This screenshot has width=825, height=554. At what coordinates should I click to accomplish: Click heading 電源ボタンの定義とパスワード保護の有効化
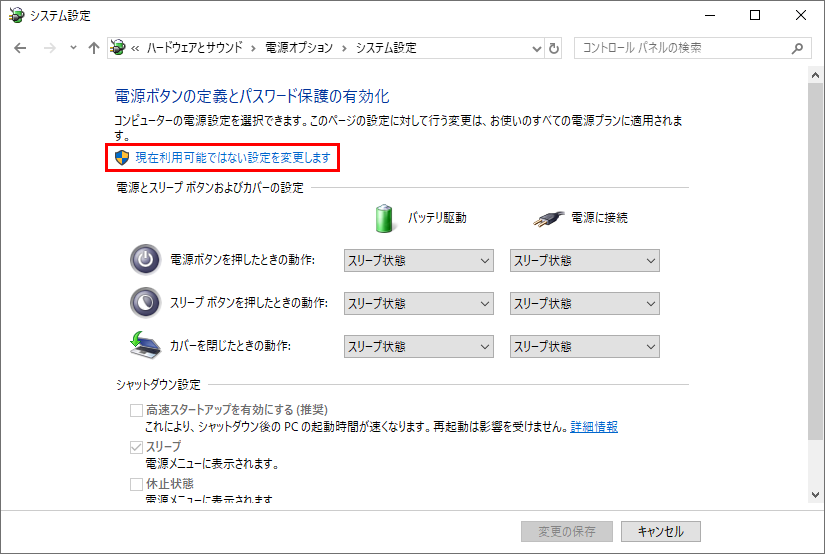click(x=252, y=96)
